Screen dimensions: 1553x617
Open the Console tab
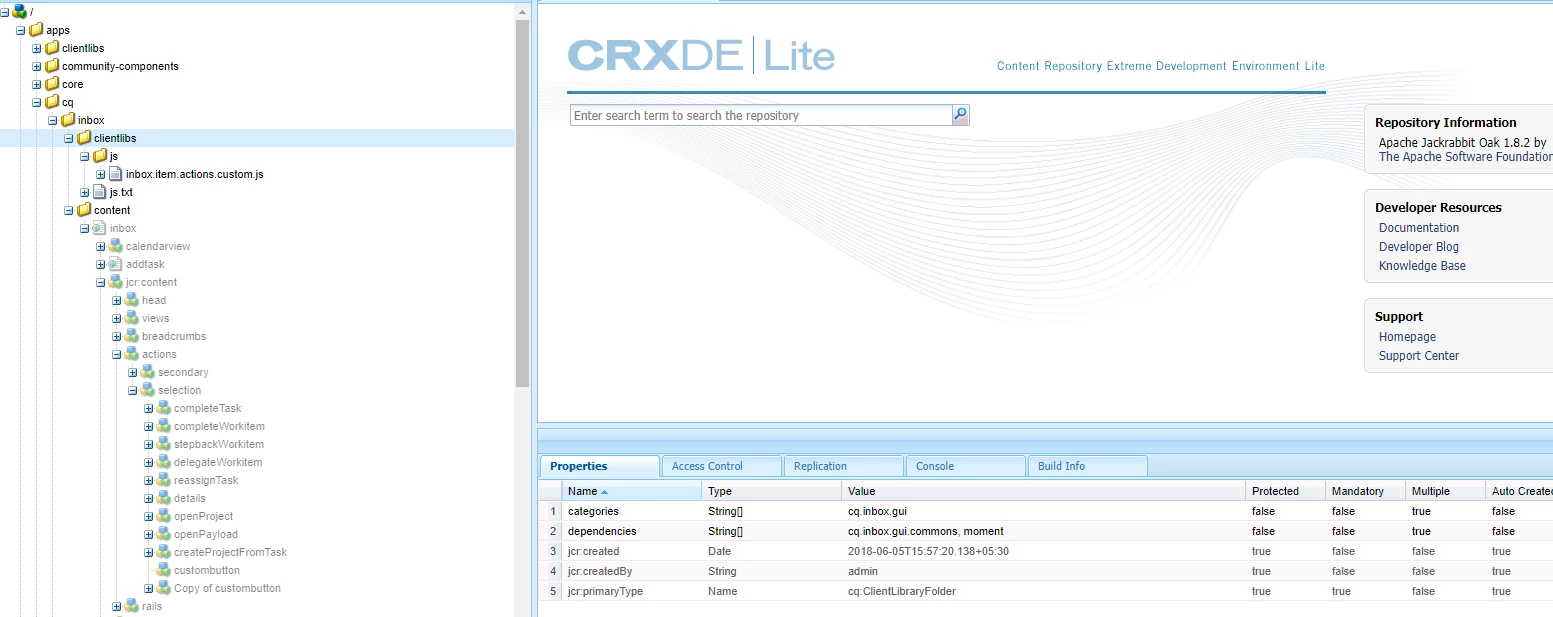coord(966,466)
